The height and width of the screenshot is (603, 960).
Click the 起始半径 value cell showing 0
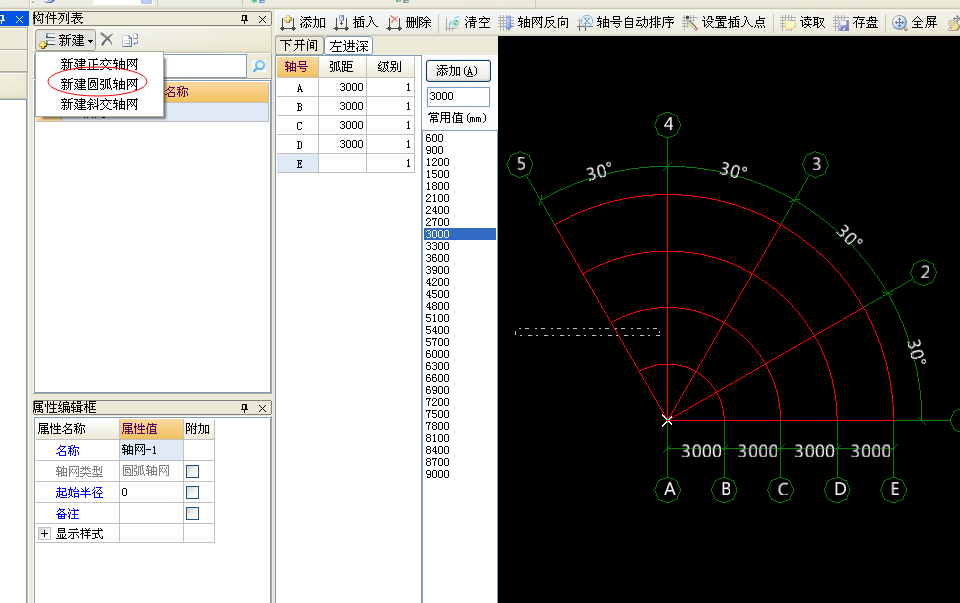click(x=151, y=492)
